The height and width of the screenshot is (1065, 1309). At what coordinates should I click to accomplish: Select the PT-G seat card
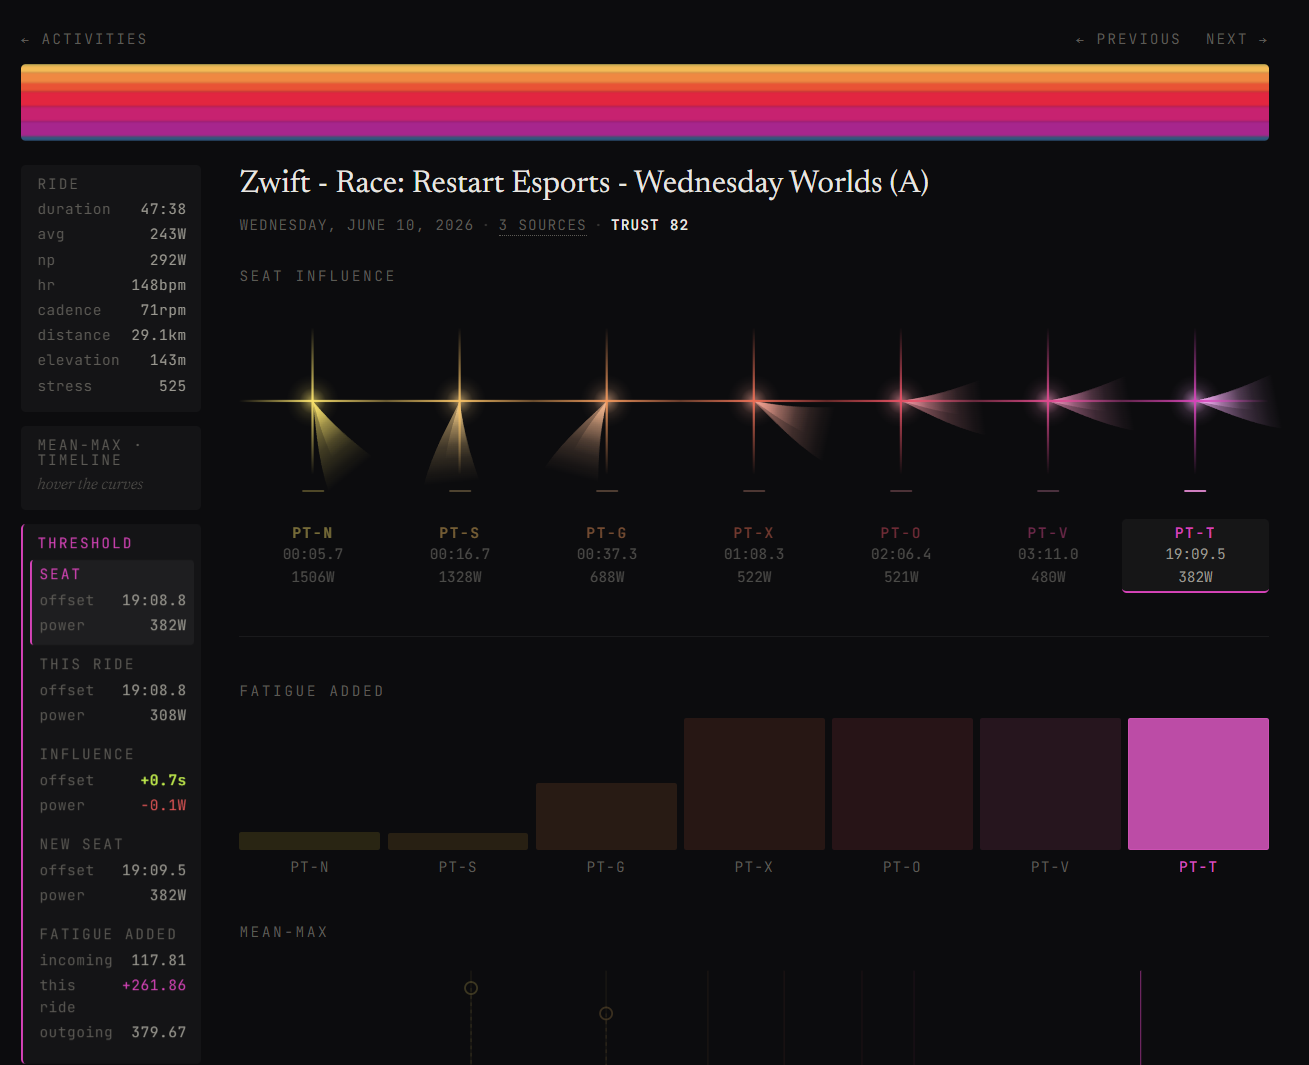607,555
